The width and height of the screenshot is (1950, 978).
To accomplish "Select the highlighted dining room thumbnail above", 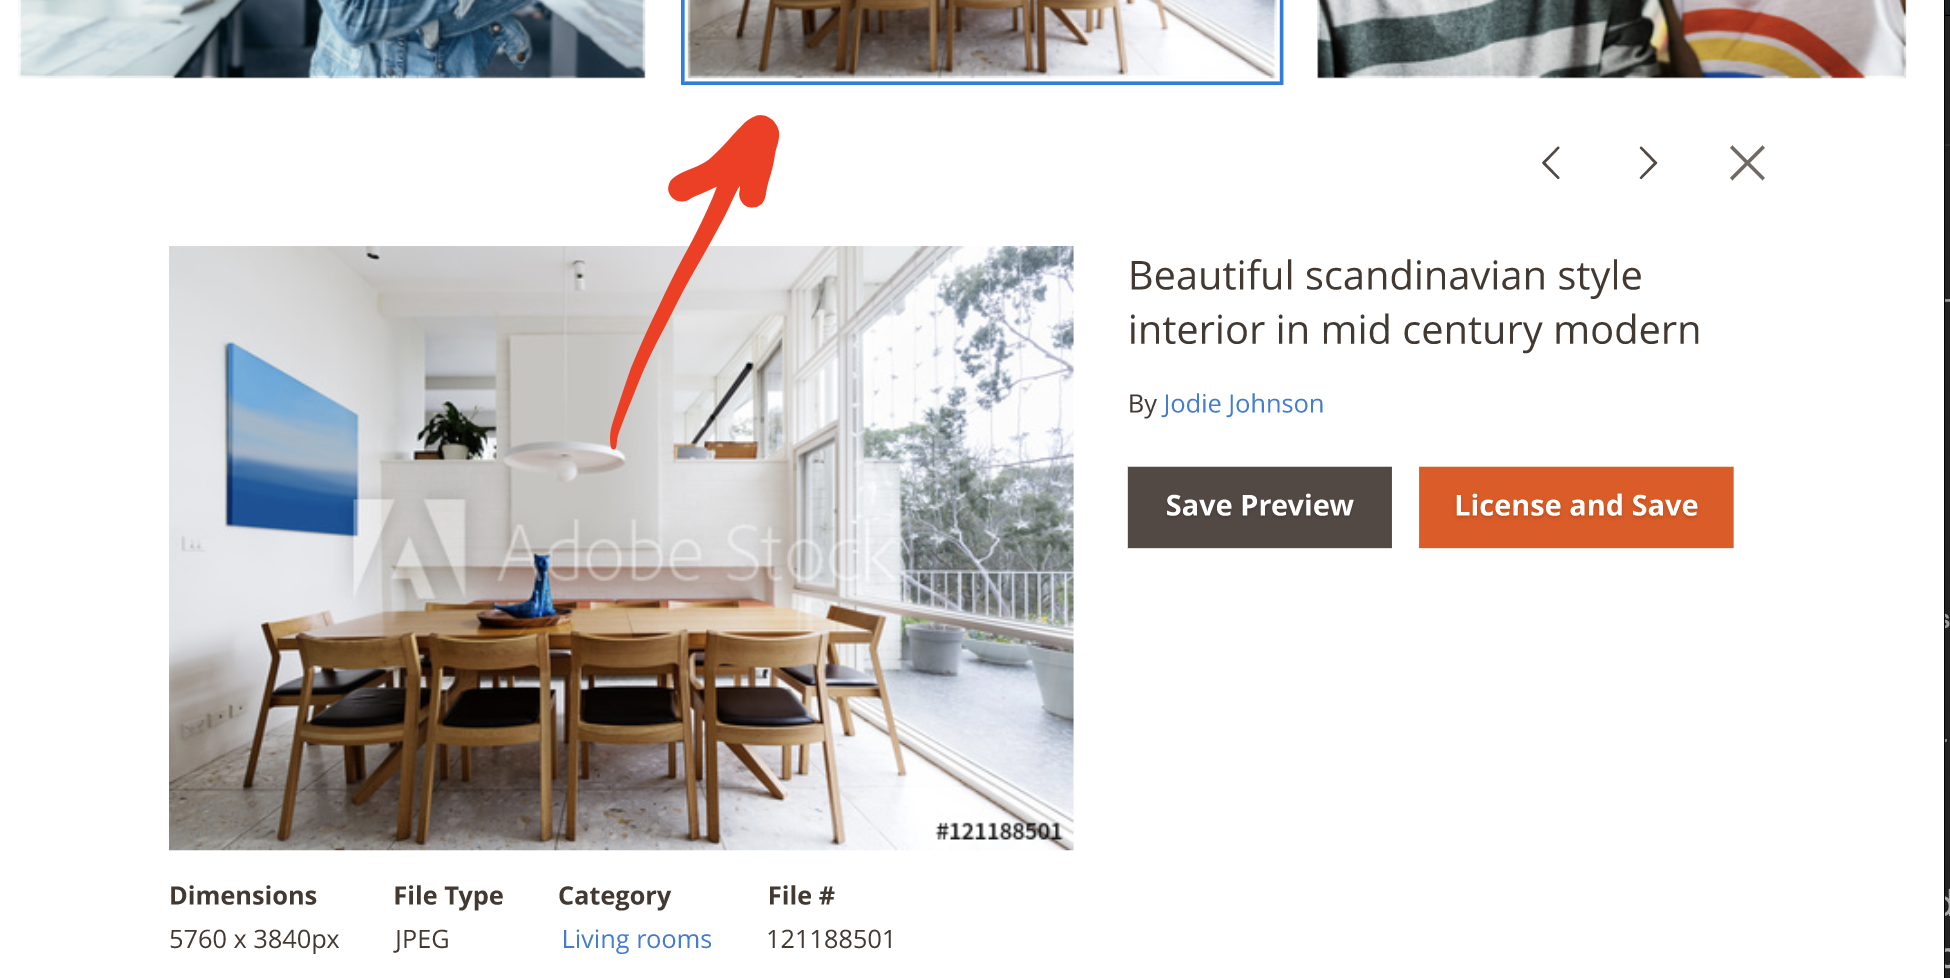I will tap(982, 39).
